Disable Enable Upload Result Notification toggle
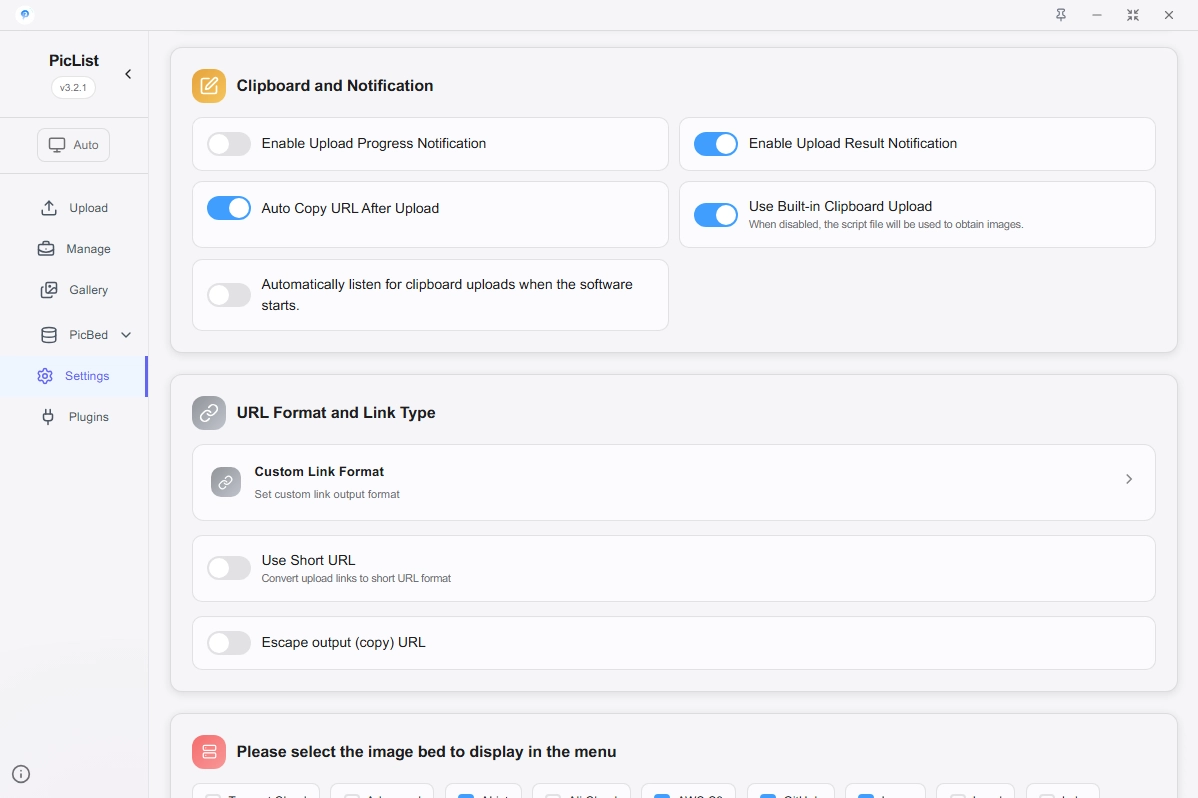The width and height of the screenshot is (1198, 798). coord(715,144)
